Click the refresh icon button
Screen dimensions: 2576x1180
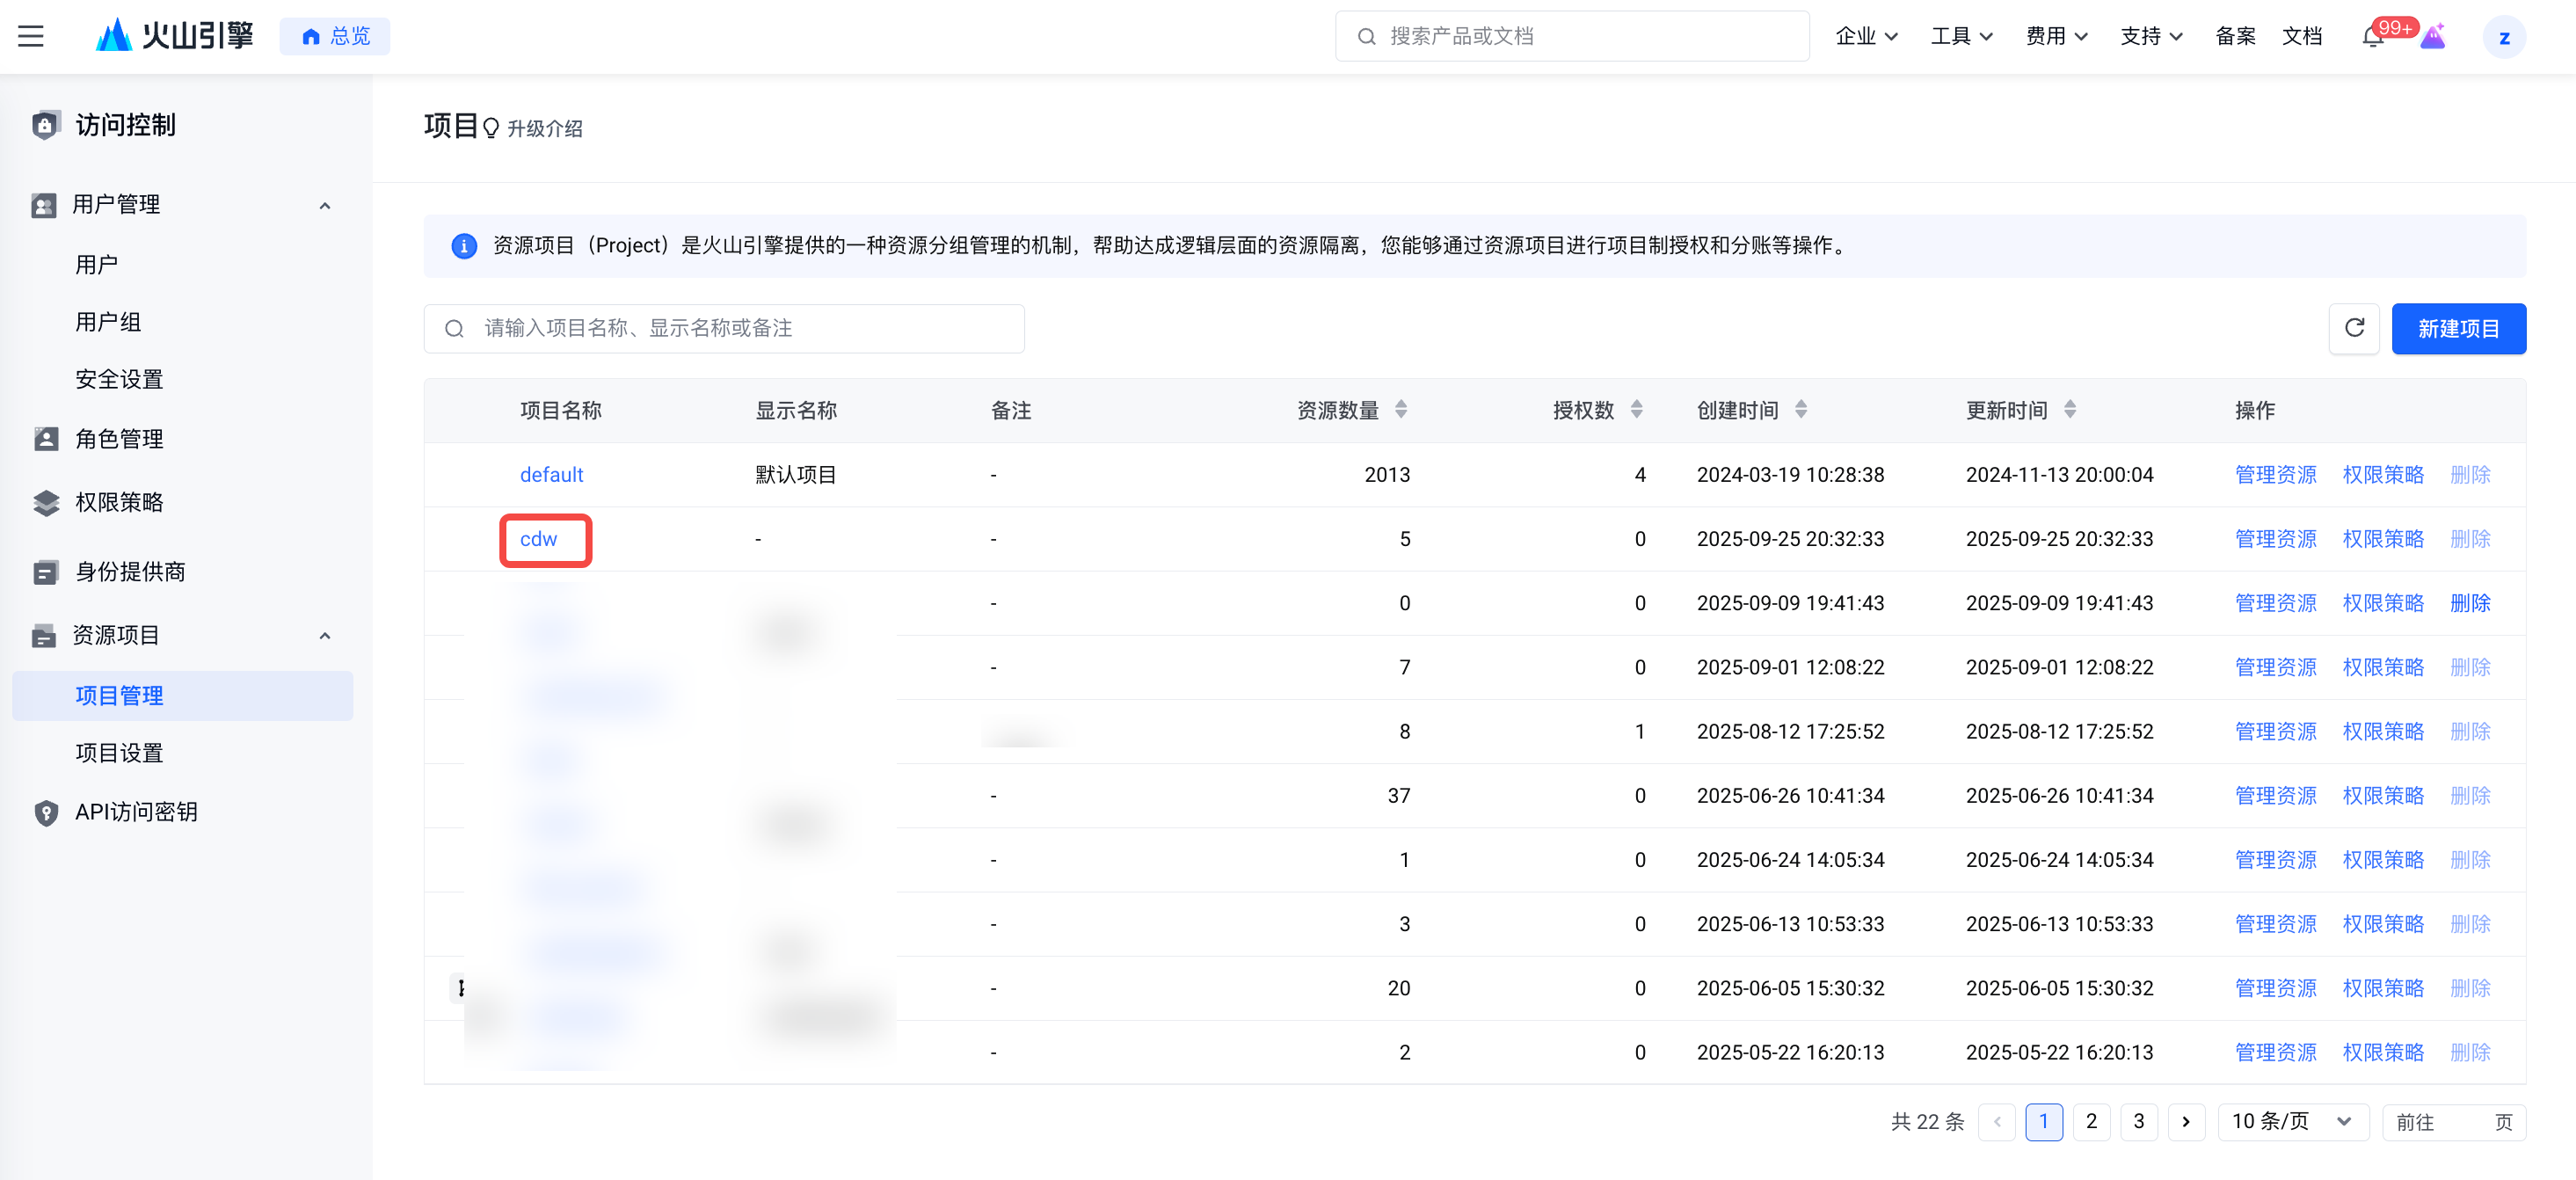tap(2354, 328)
